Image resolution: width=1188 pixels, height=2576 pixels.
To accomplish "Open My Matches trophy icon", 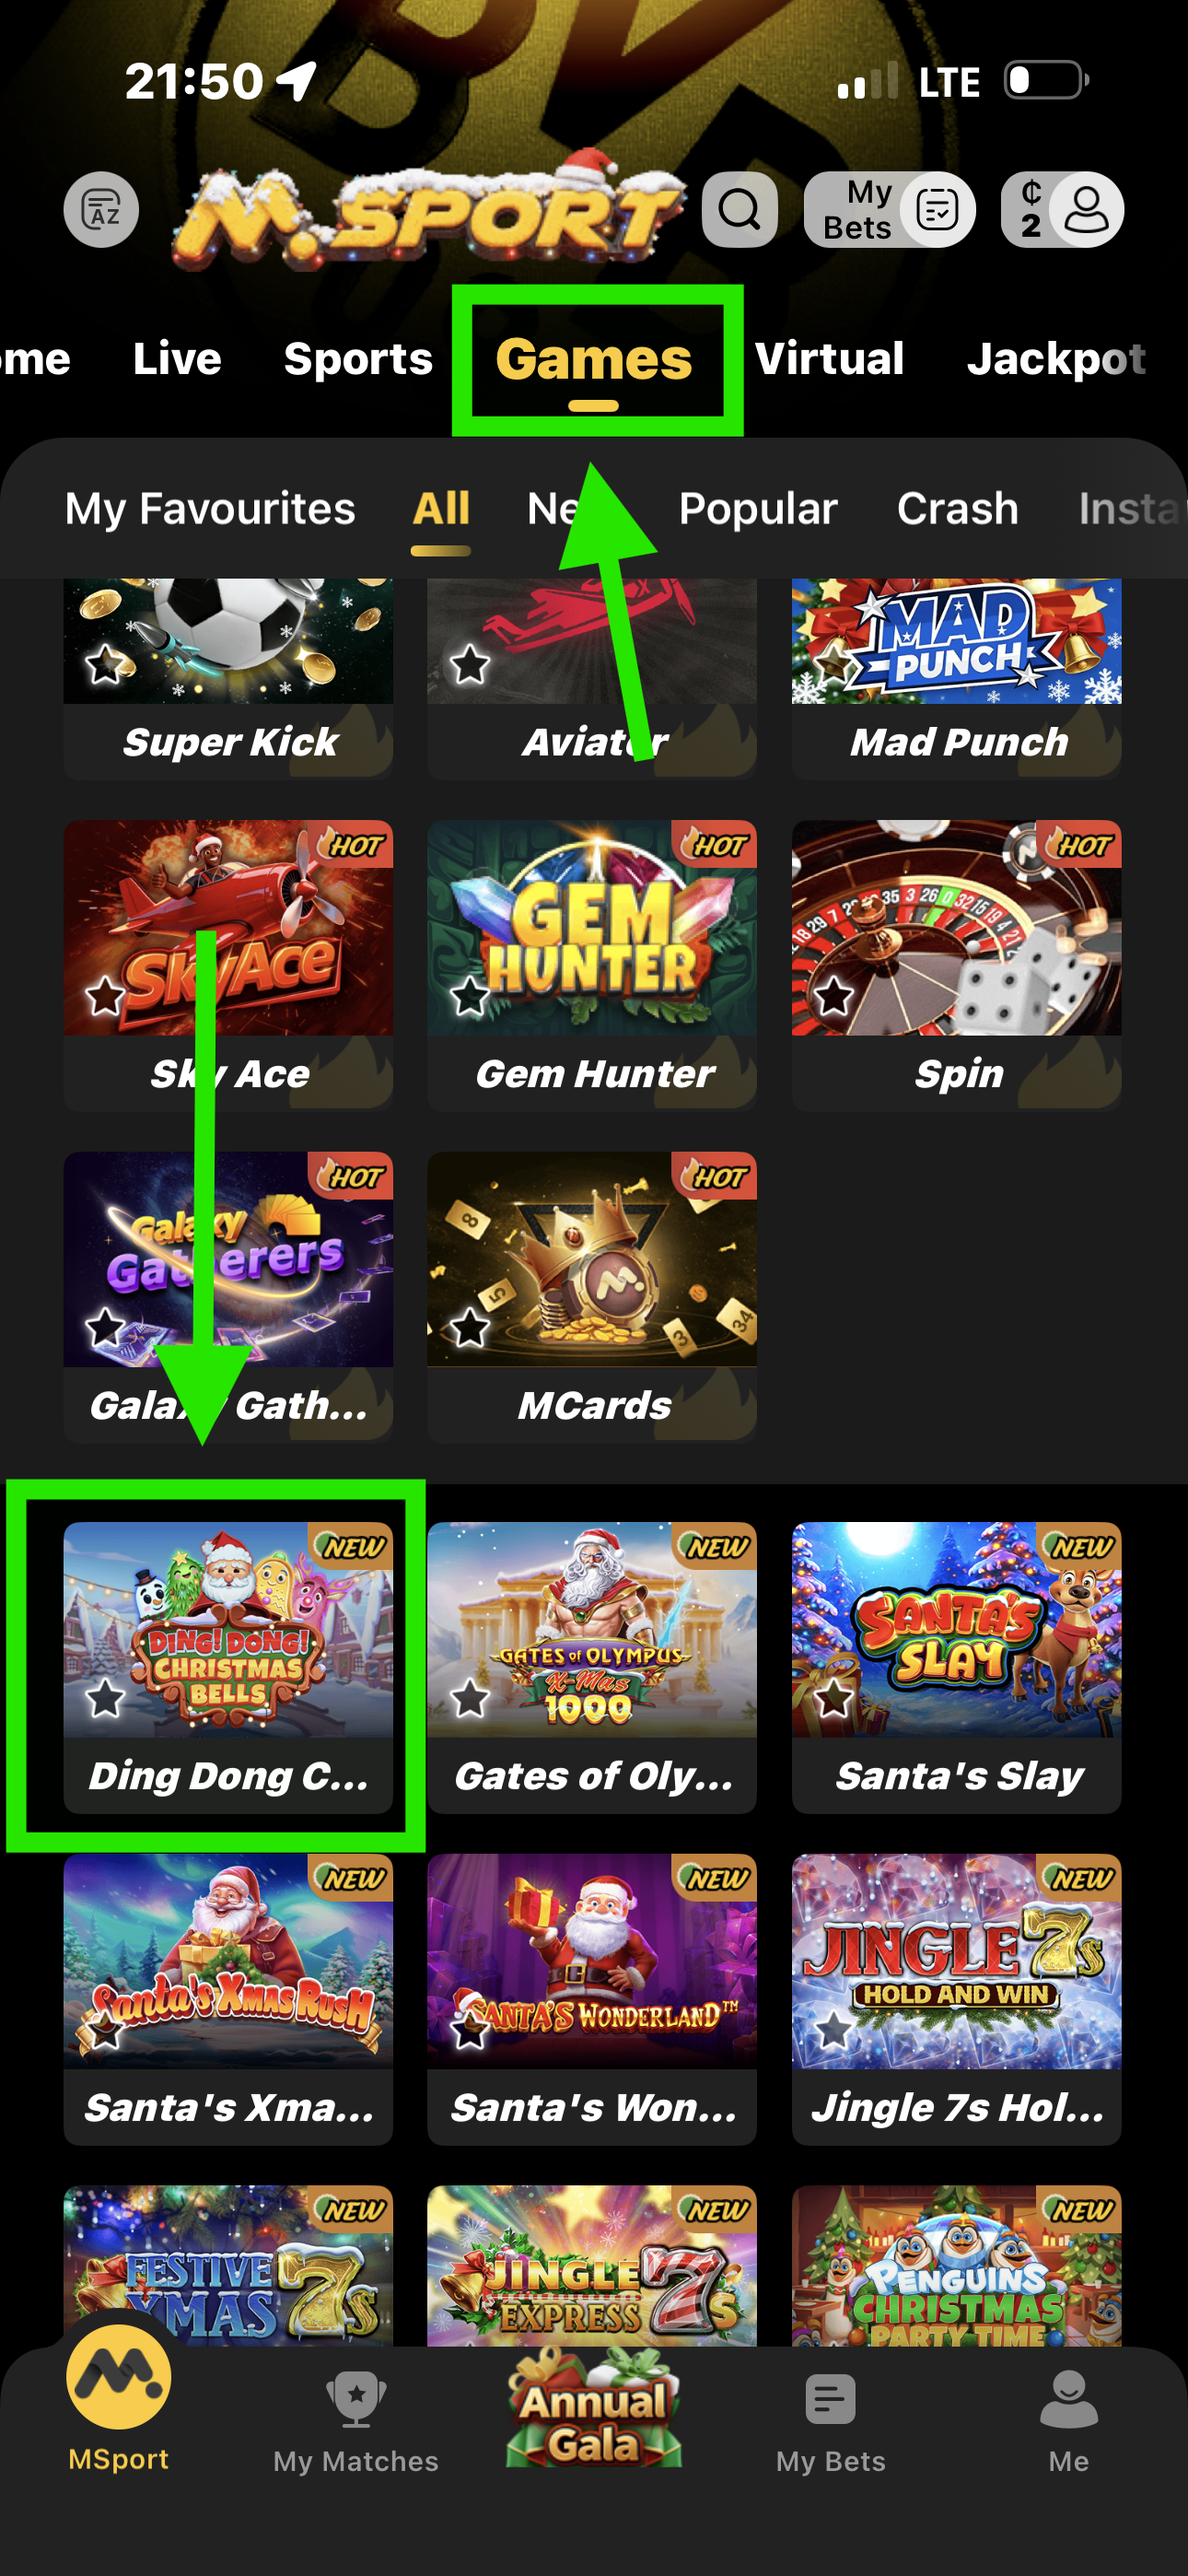I will pyautogui.click(x=356, y=2399).
